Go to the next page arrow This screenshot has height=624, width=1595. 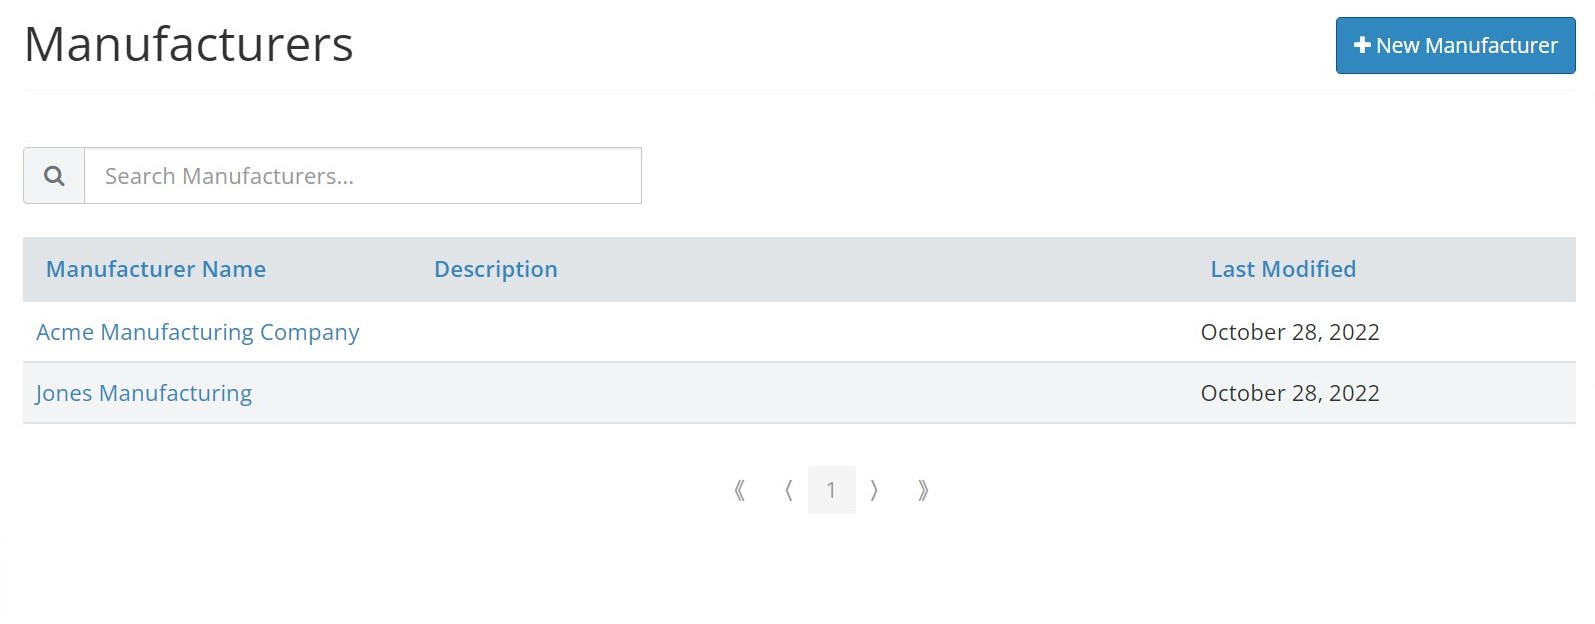(874, 490)
